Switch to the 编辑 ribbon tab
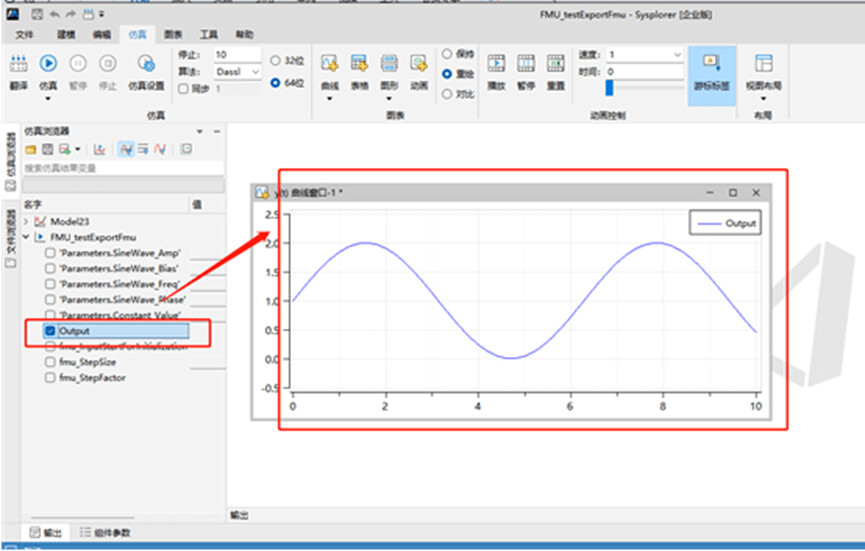This screenshot has width=865, height=551. (x=102, y=35)
